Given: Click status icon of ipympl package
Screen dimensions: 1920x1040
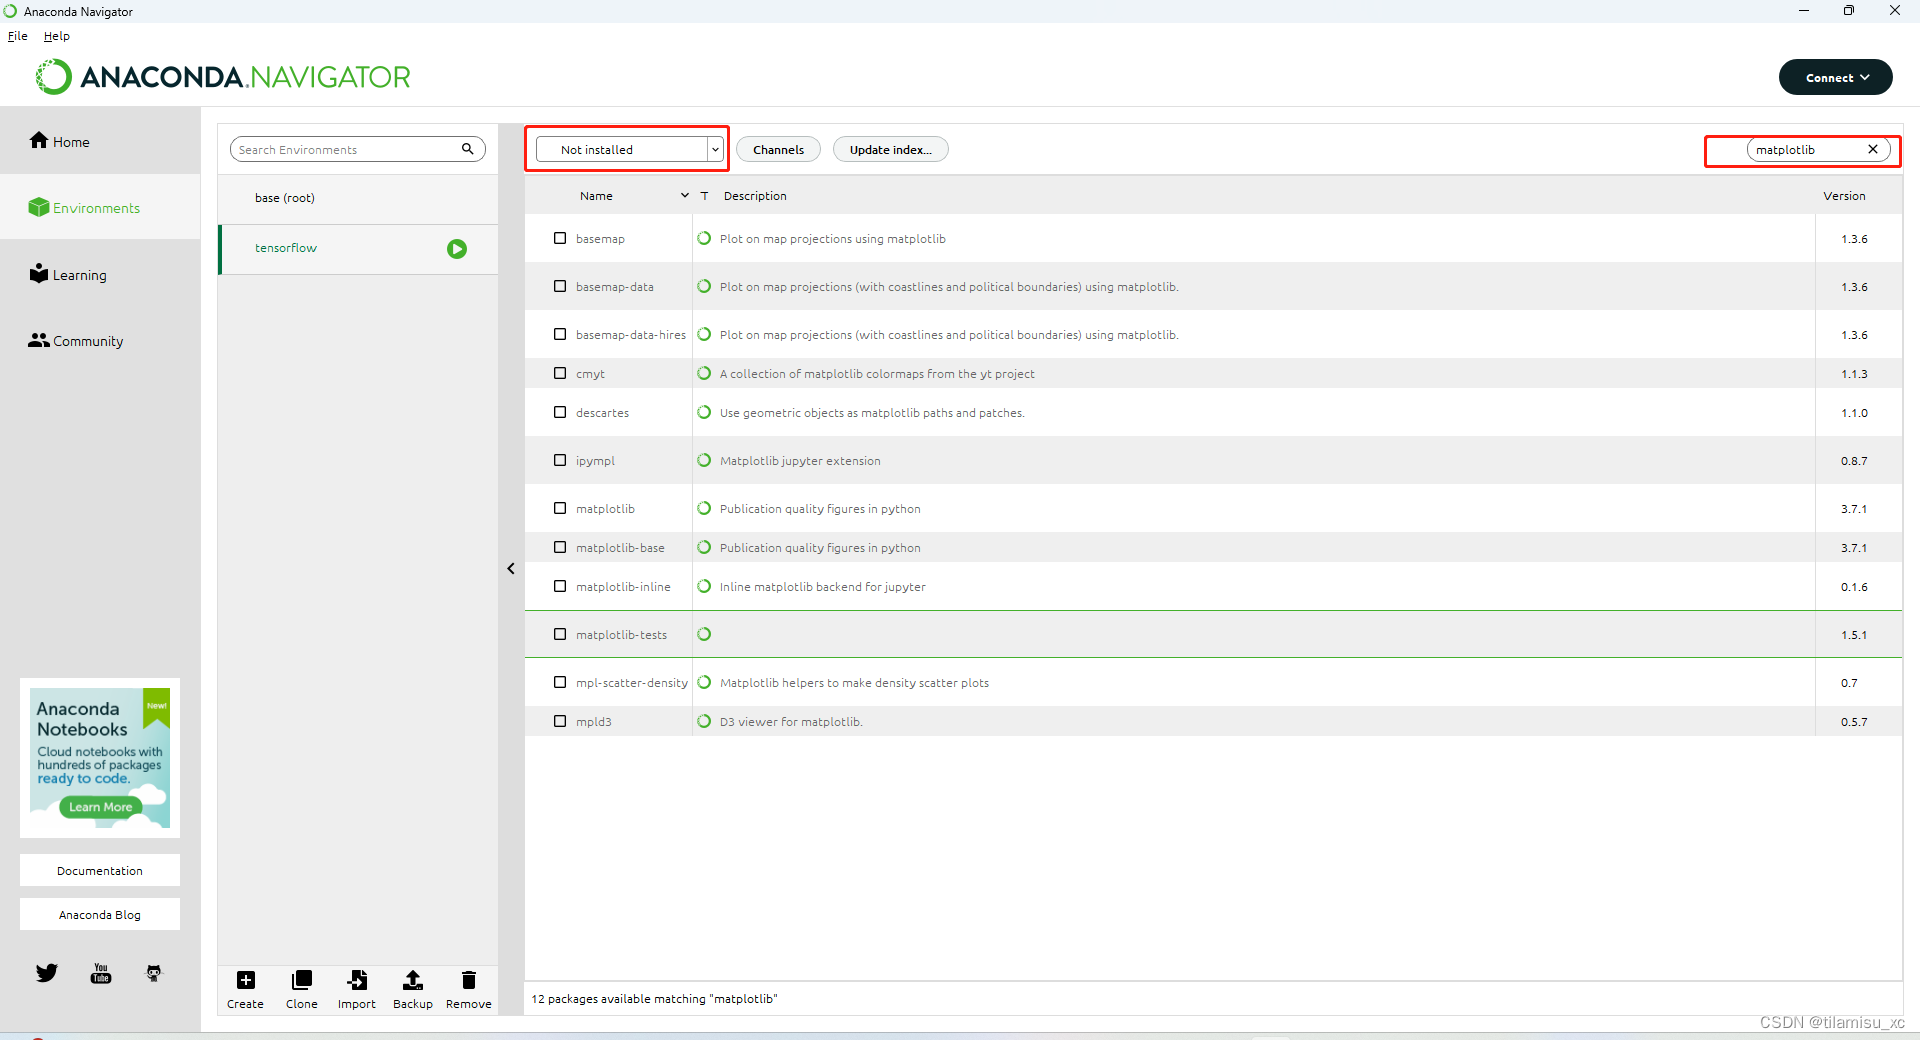Looking at the screenshot, I should coord(704,460).
